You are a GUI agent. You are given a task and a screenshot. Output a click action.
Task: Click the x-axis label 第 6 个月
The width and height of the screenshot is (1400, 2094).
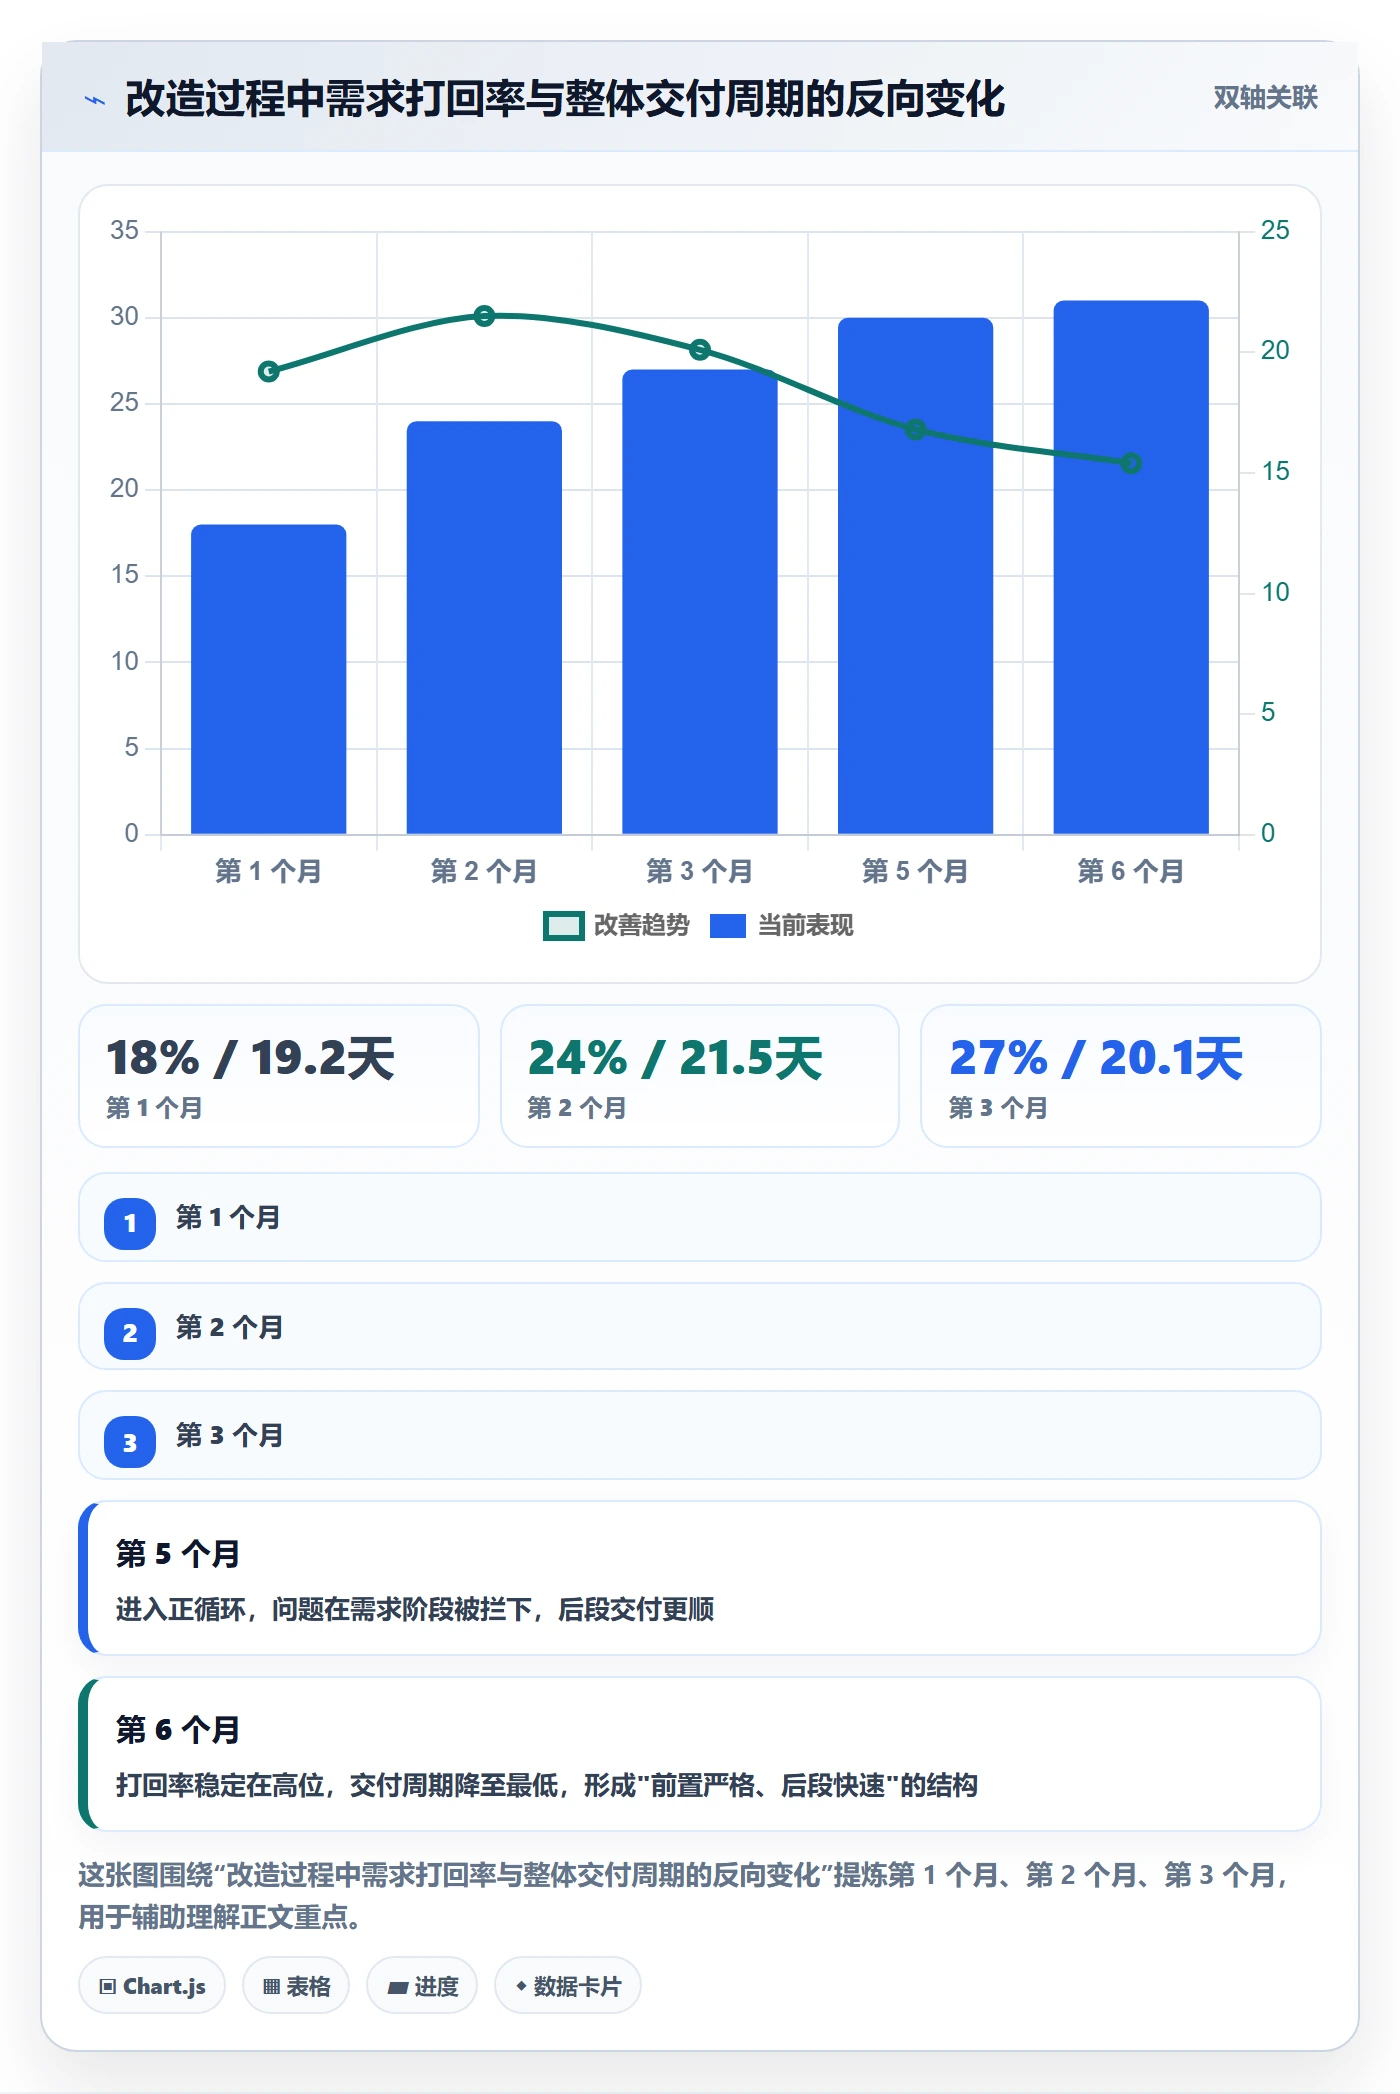pyautogui.click(x=1131, y=871)
